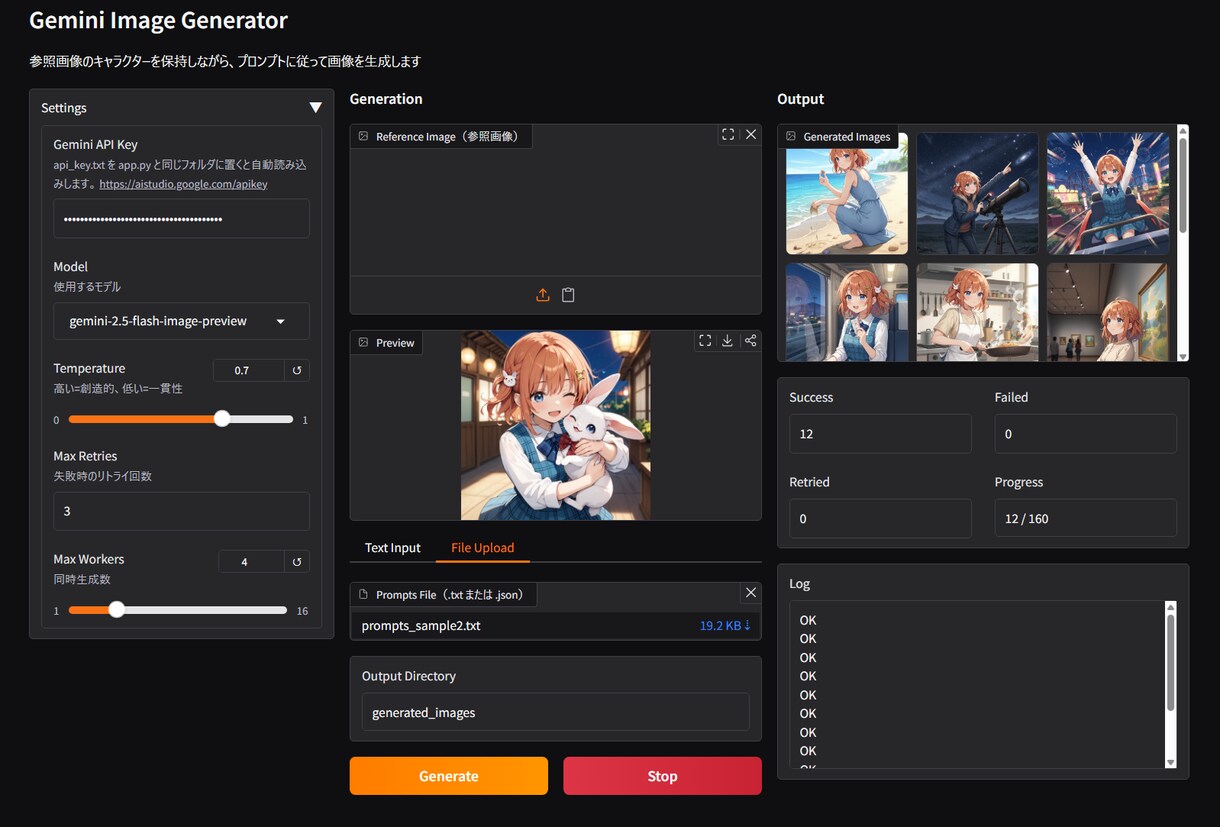The height and width of the screenshot is (827, 1220).
Task: Open Reference Image in fullscreen
Action: 728,134
